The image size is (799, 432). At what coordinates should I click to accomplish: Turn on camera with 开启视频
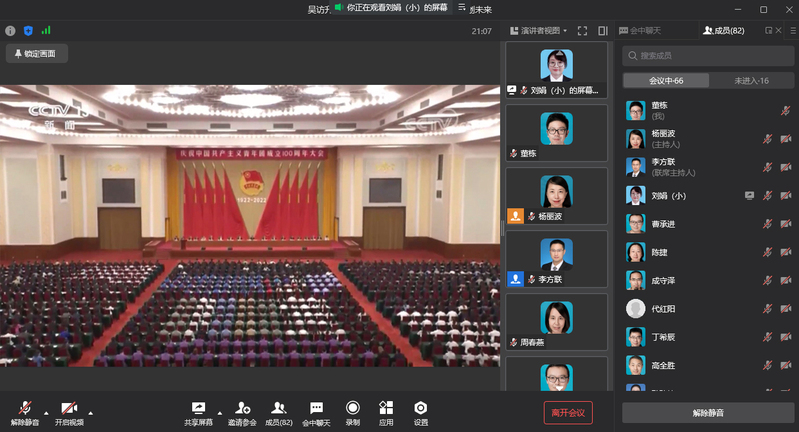click(69, 408)
